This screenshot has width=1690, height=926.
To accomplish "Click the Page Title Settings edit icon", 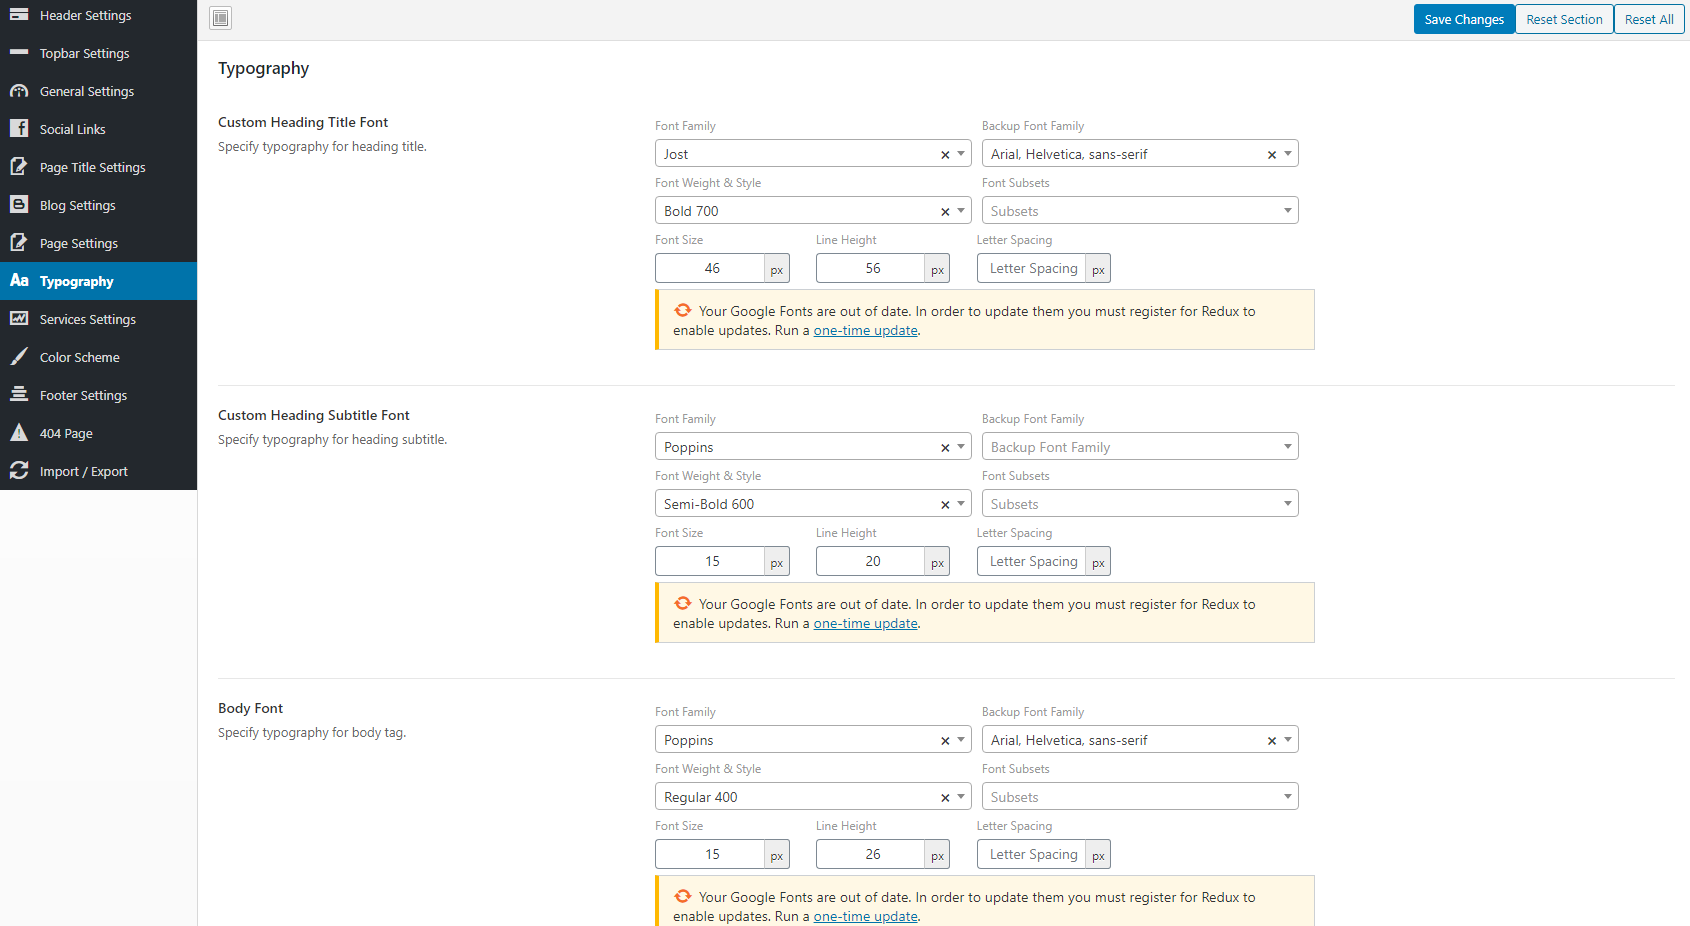I will pyautogui.click(x=19, y=166).
